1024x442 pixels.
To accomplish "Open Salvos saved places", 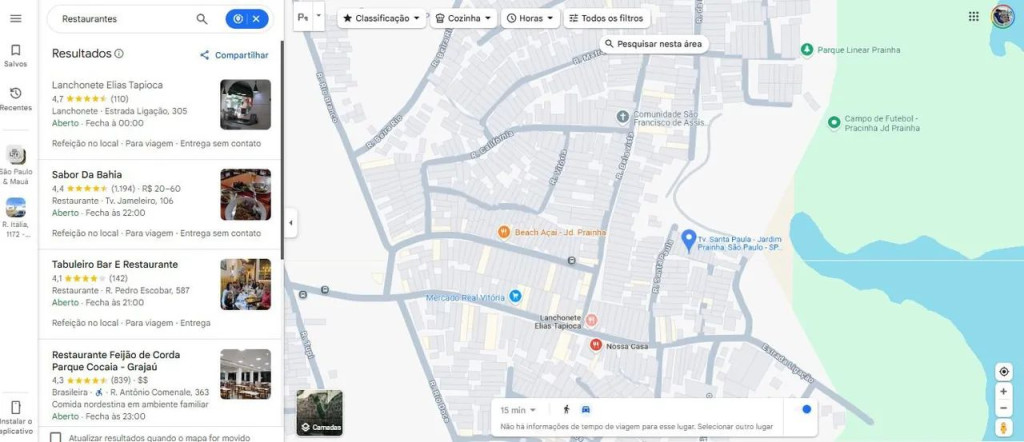I will (x=15, y=55).
